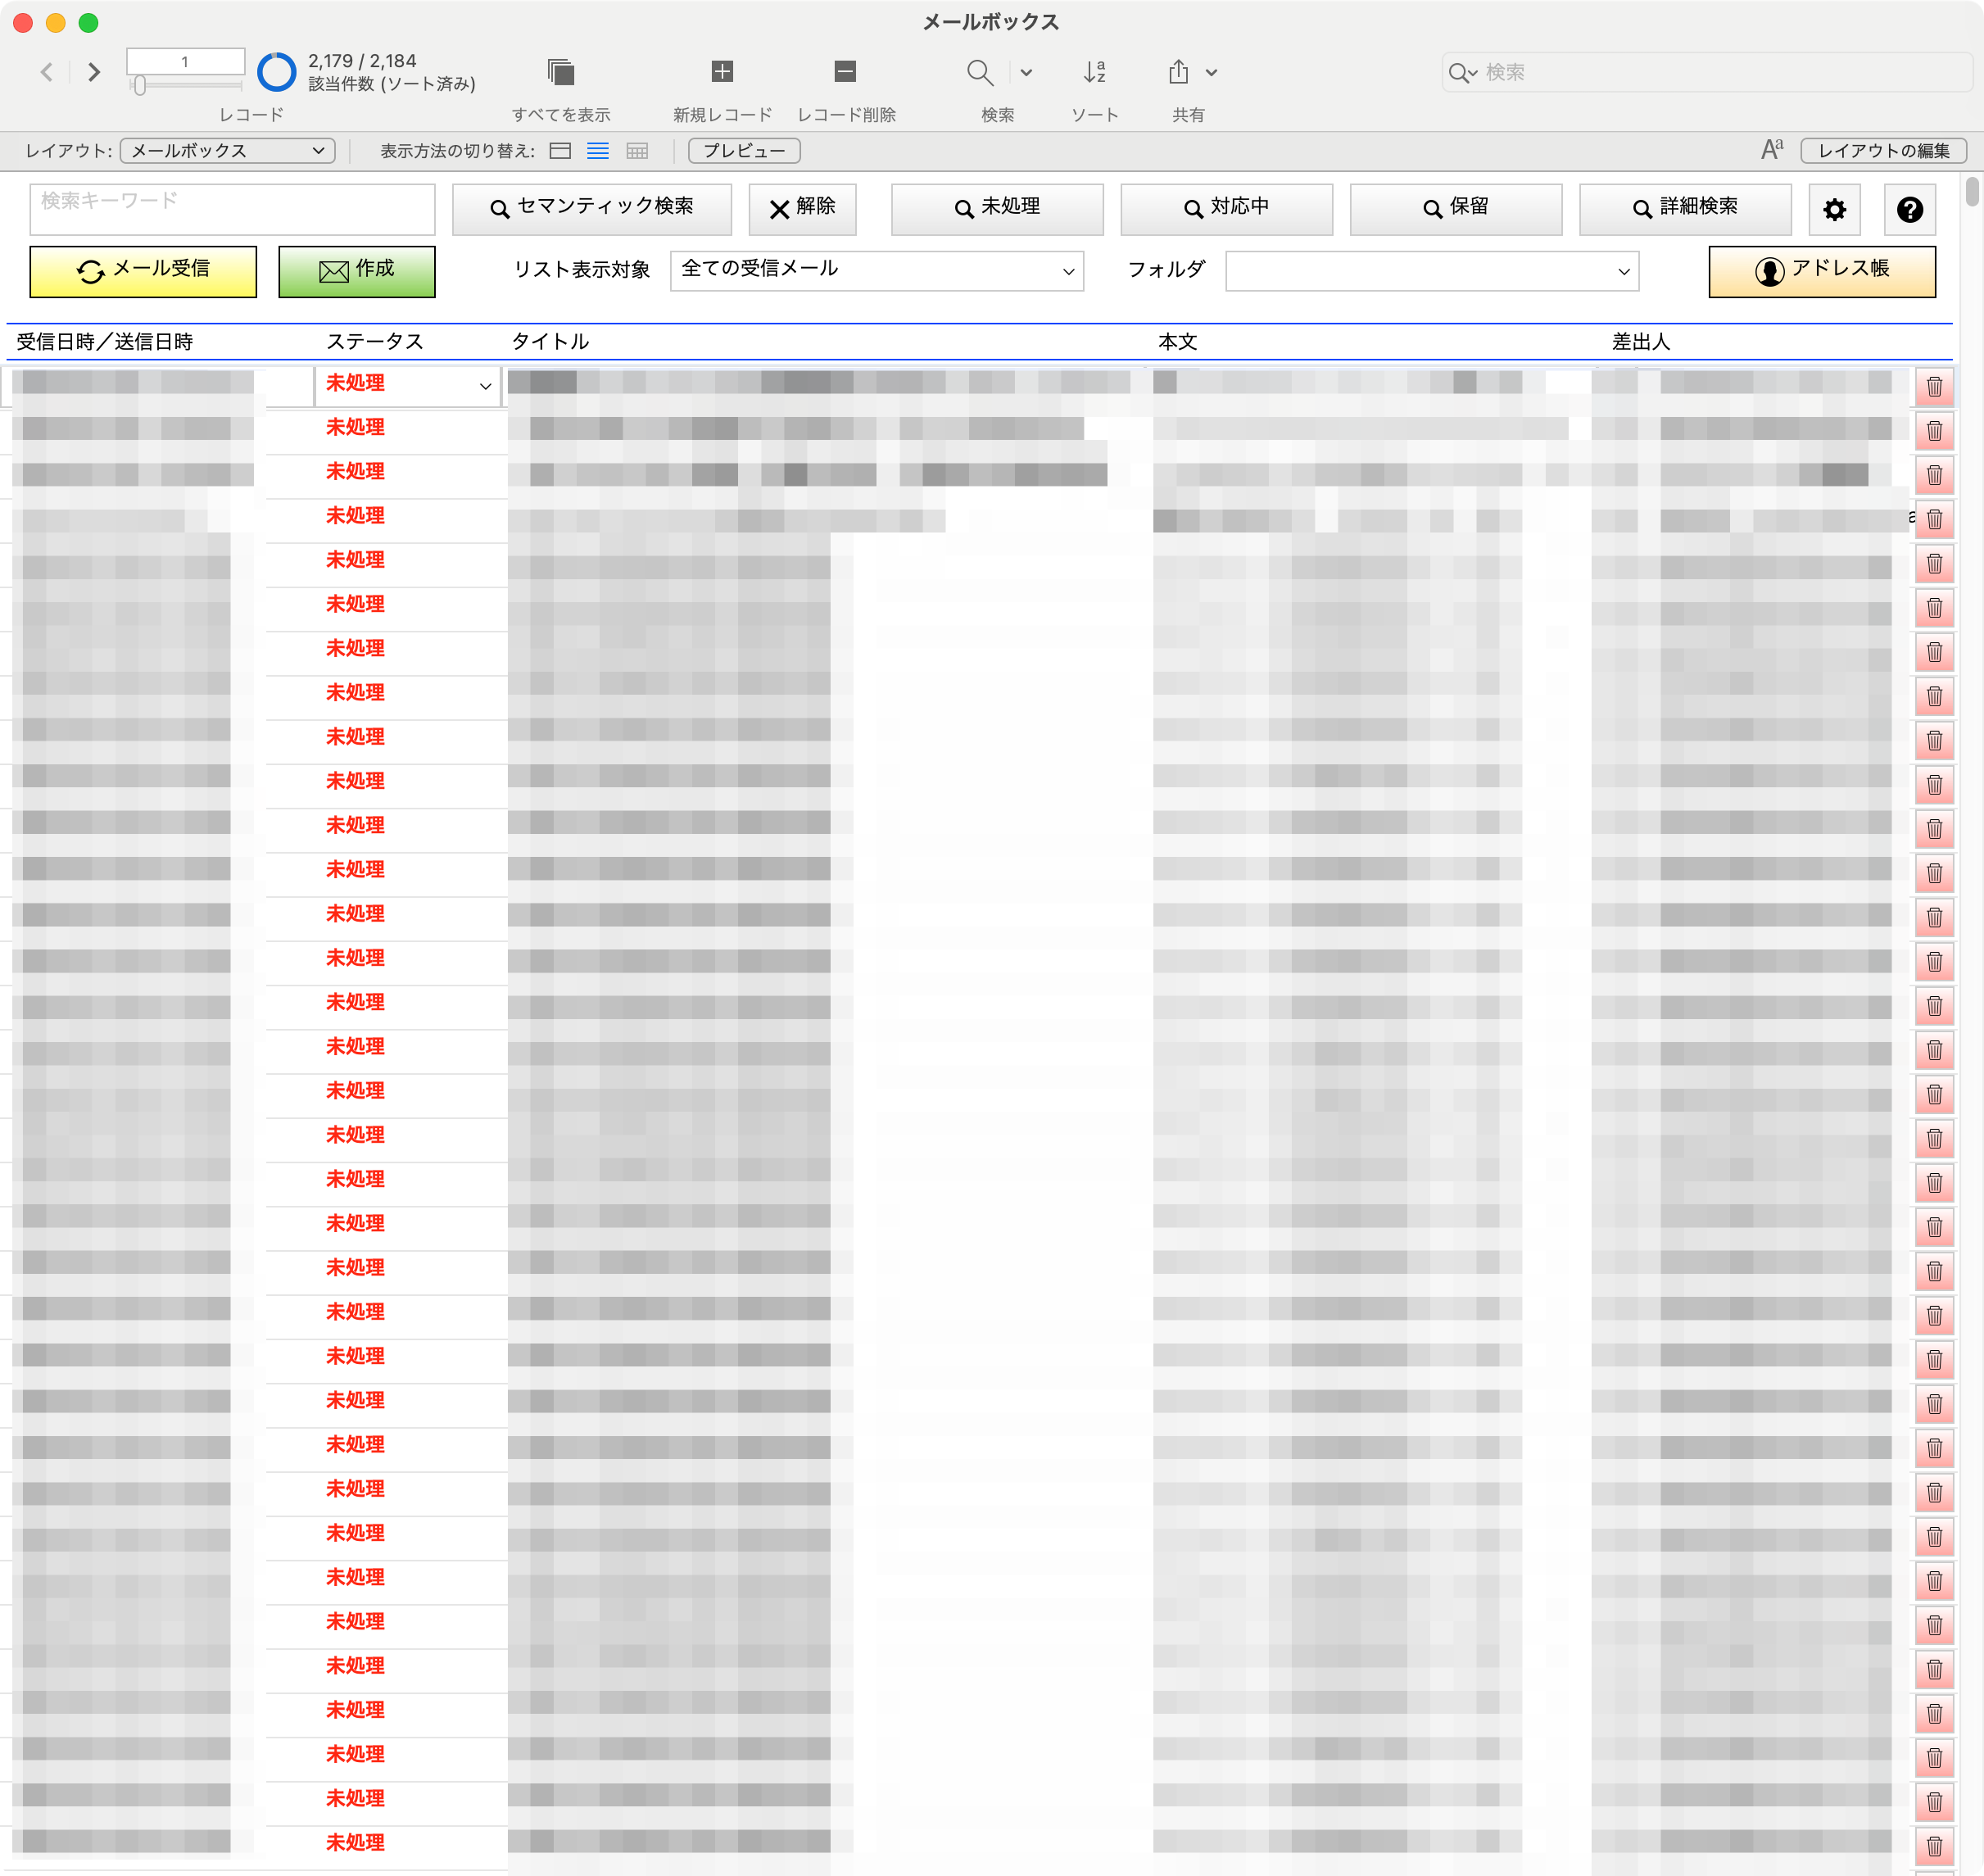Click the 検索キーワード input field
This screenshot has width=1984, height=1876.
click(x=232, y=209)
